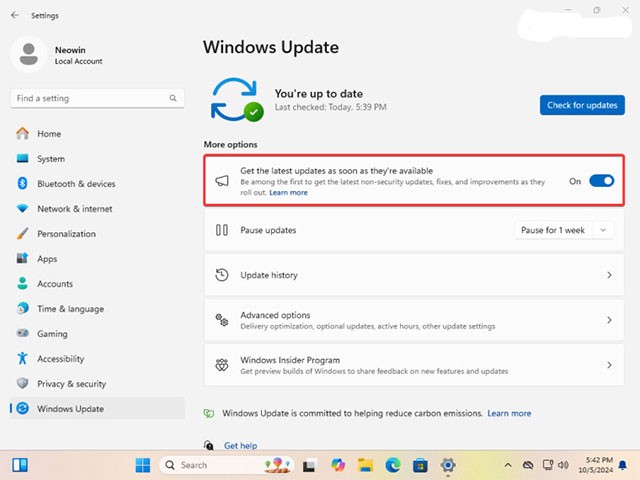
Task: Open the Accounts label in the sidebar
Action: click(55, 284)
